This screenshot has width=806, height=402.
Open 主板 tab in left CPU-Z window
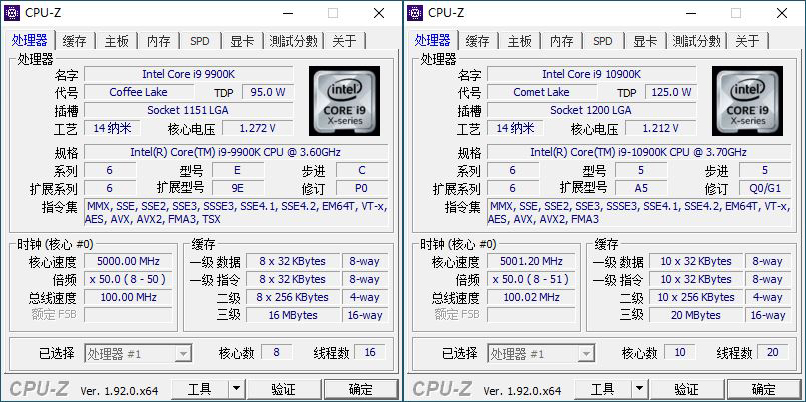[117, 41]
